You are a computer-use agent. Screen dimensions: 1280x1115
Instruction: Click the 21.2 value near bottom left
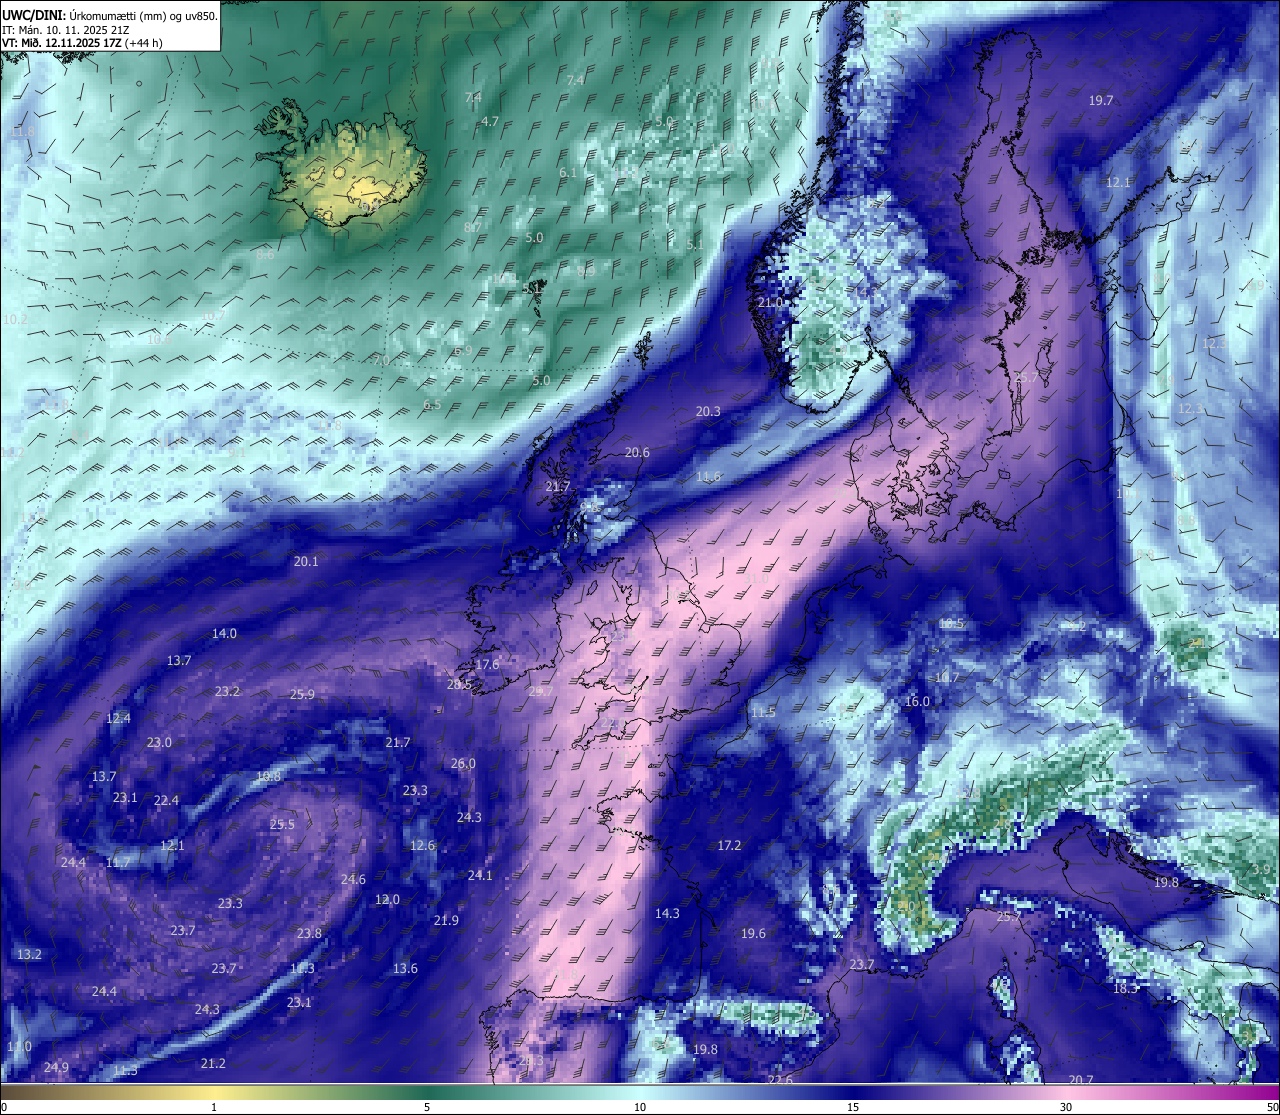tap(213, 1063)
